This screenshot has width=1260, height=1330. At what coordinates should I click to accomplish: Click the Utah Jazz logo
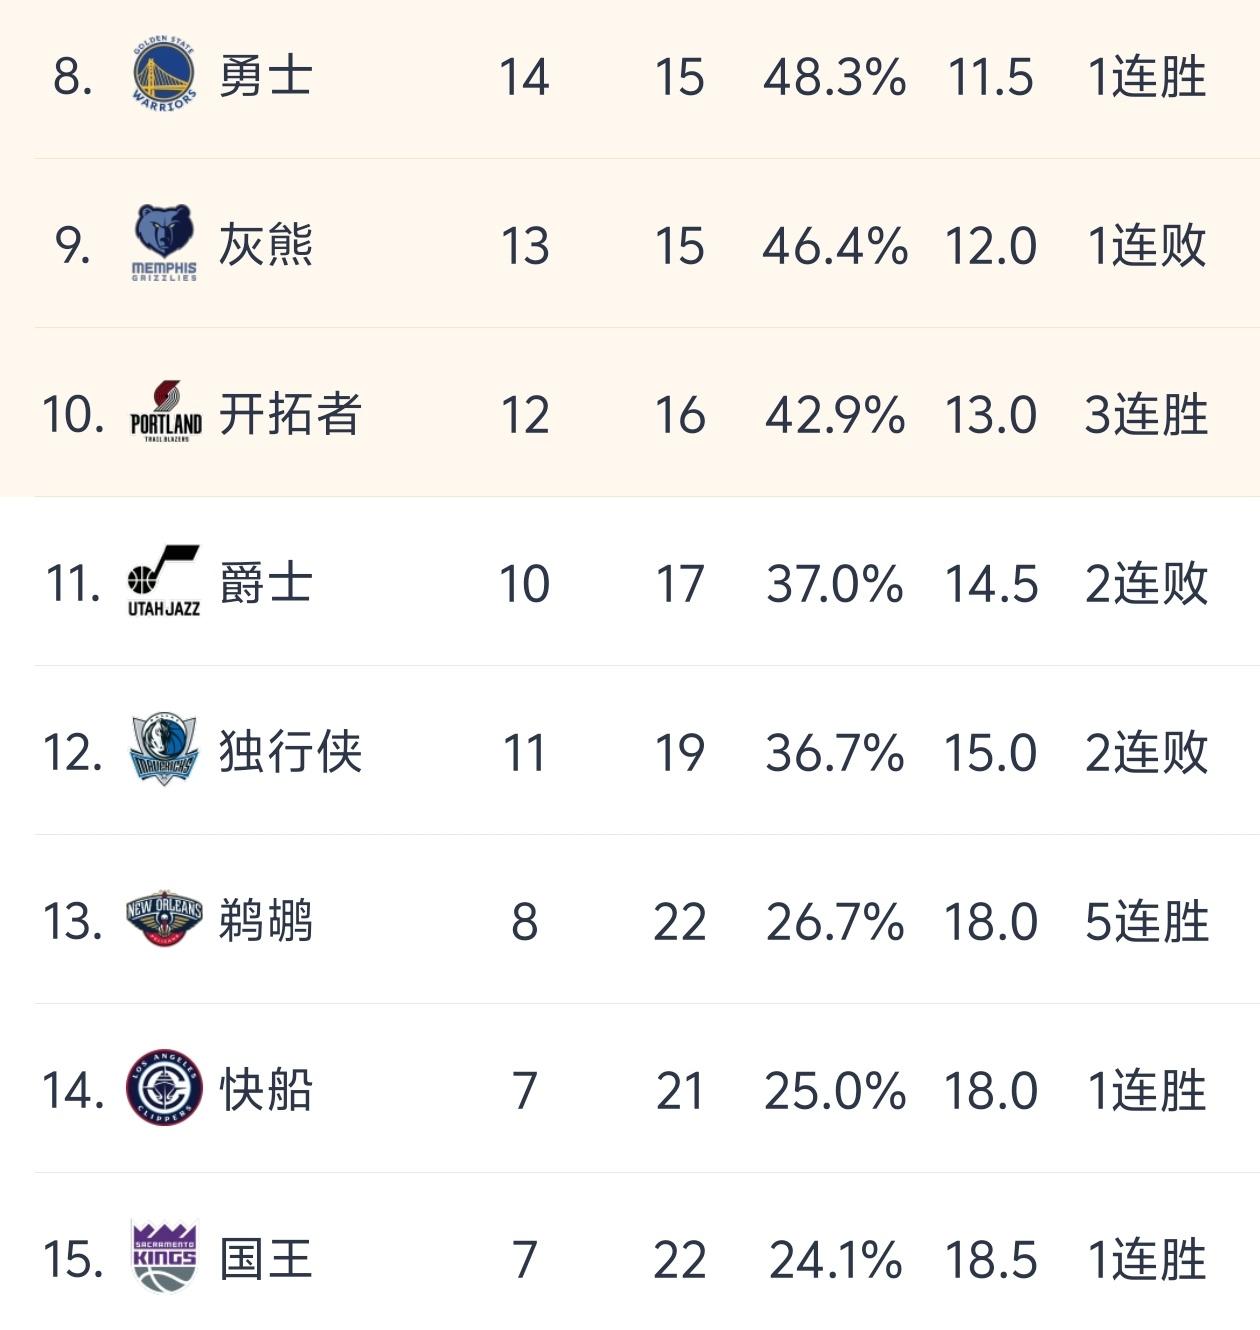click(164, 581)
